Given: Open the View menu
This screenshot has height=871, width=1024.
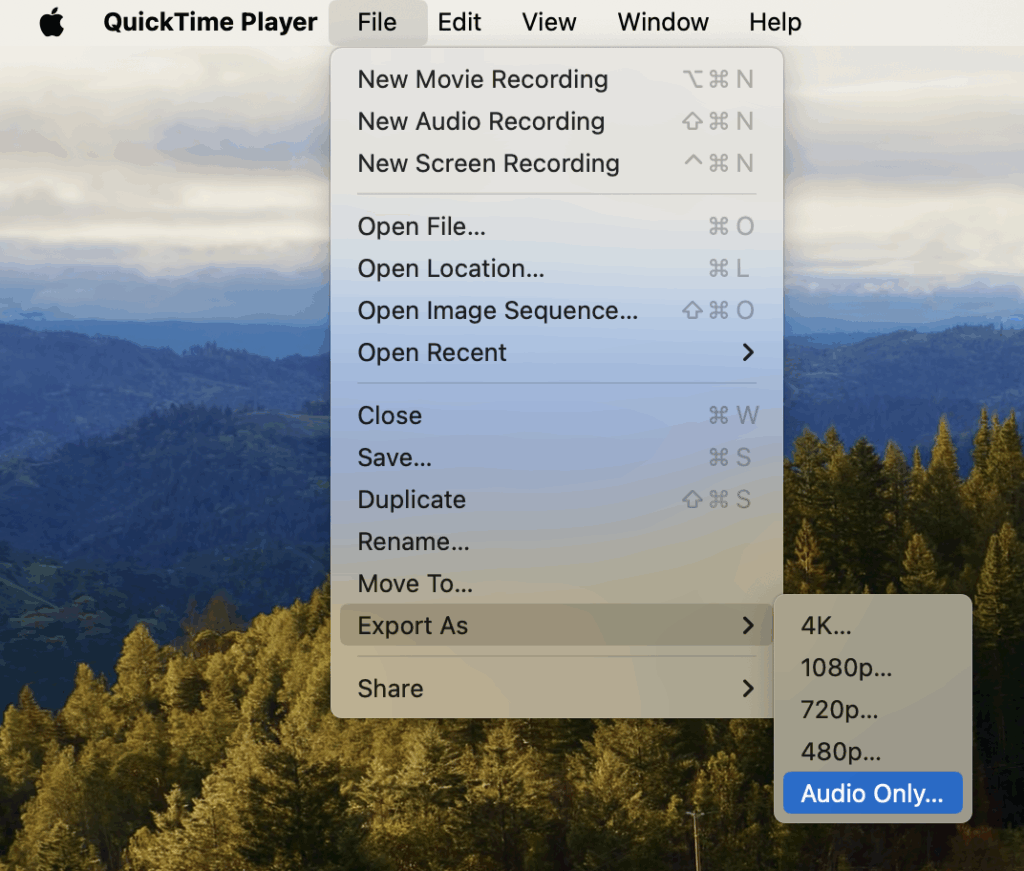Looking at the screenshot, I should (549, 22).
